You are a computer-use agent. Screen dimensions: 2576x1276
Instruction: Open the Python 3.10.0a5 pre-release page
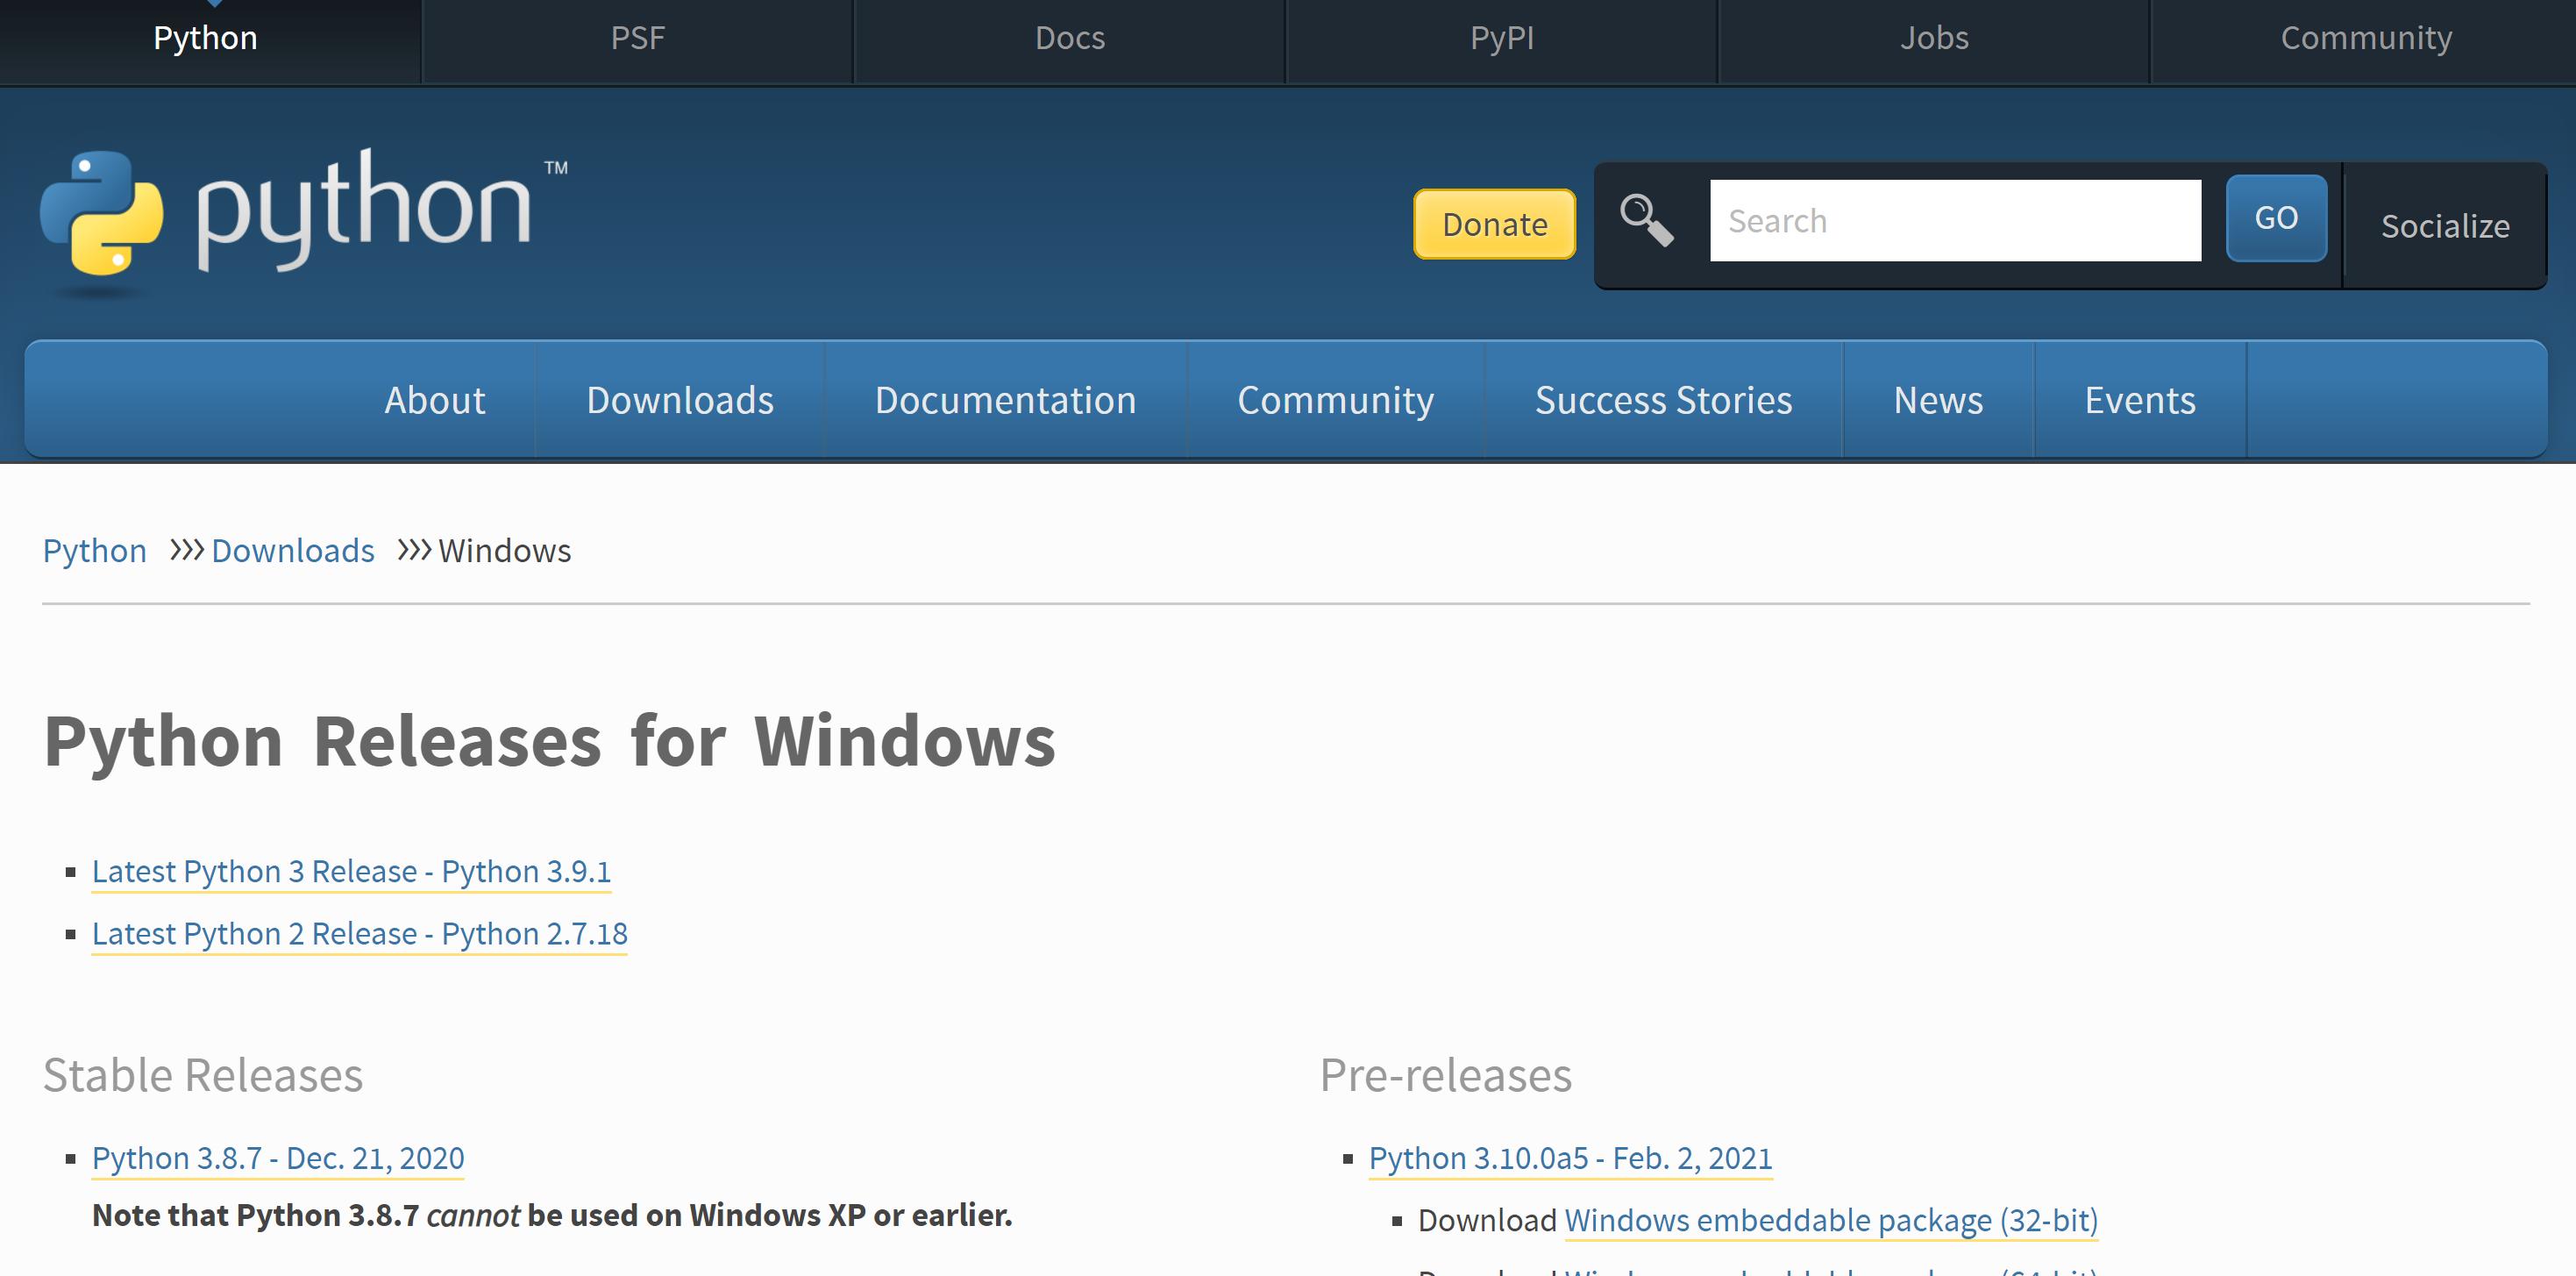[x=1570, y=1157]
